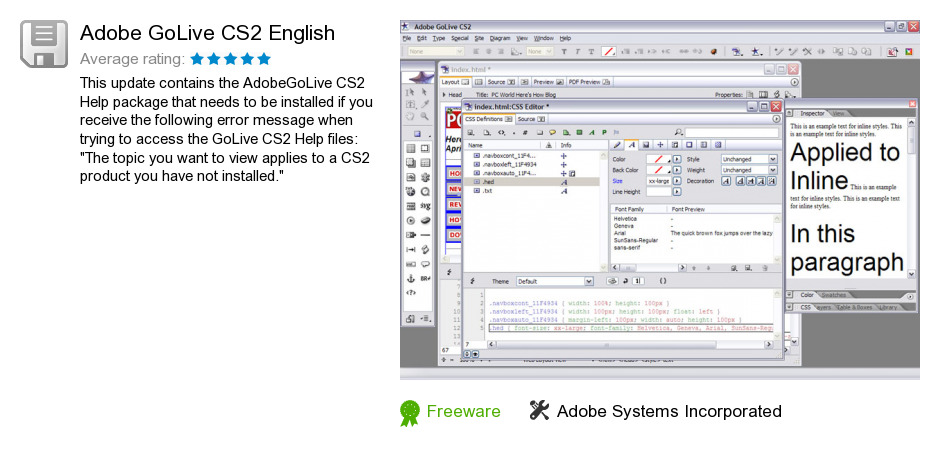Click the arrow button next to Size field
Screen dimensions: 940x457
[677, 181]
